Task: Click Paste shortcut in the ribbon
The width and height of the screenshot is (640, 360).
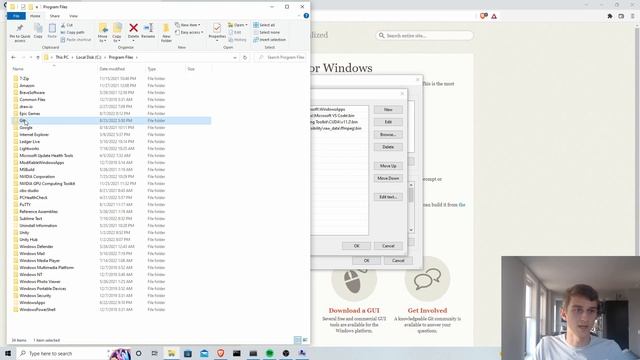Action: point(76,40)
